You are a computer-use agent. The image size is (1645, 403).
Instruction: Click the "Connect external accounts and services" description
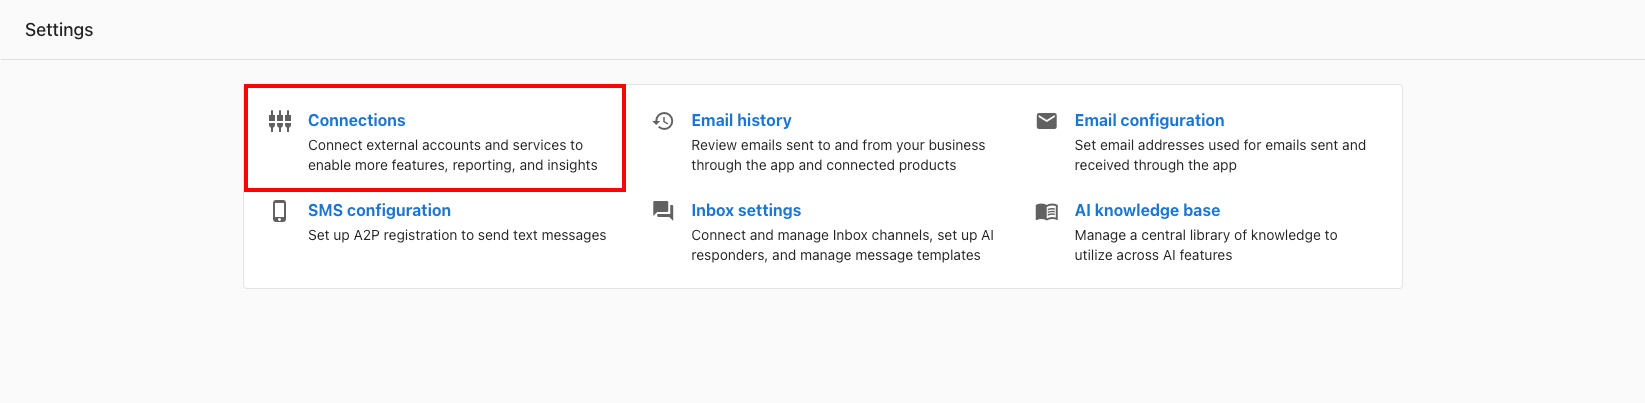click(x=453, y=155)
